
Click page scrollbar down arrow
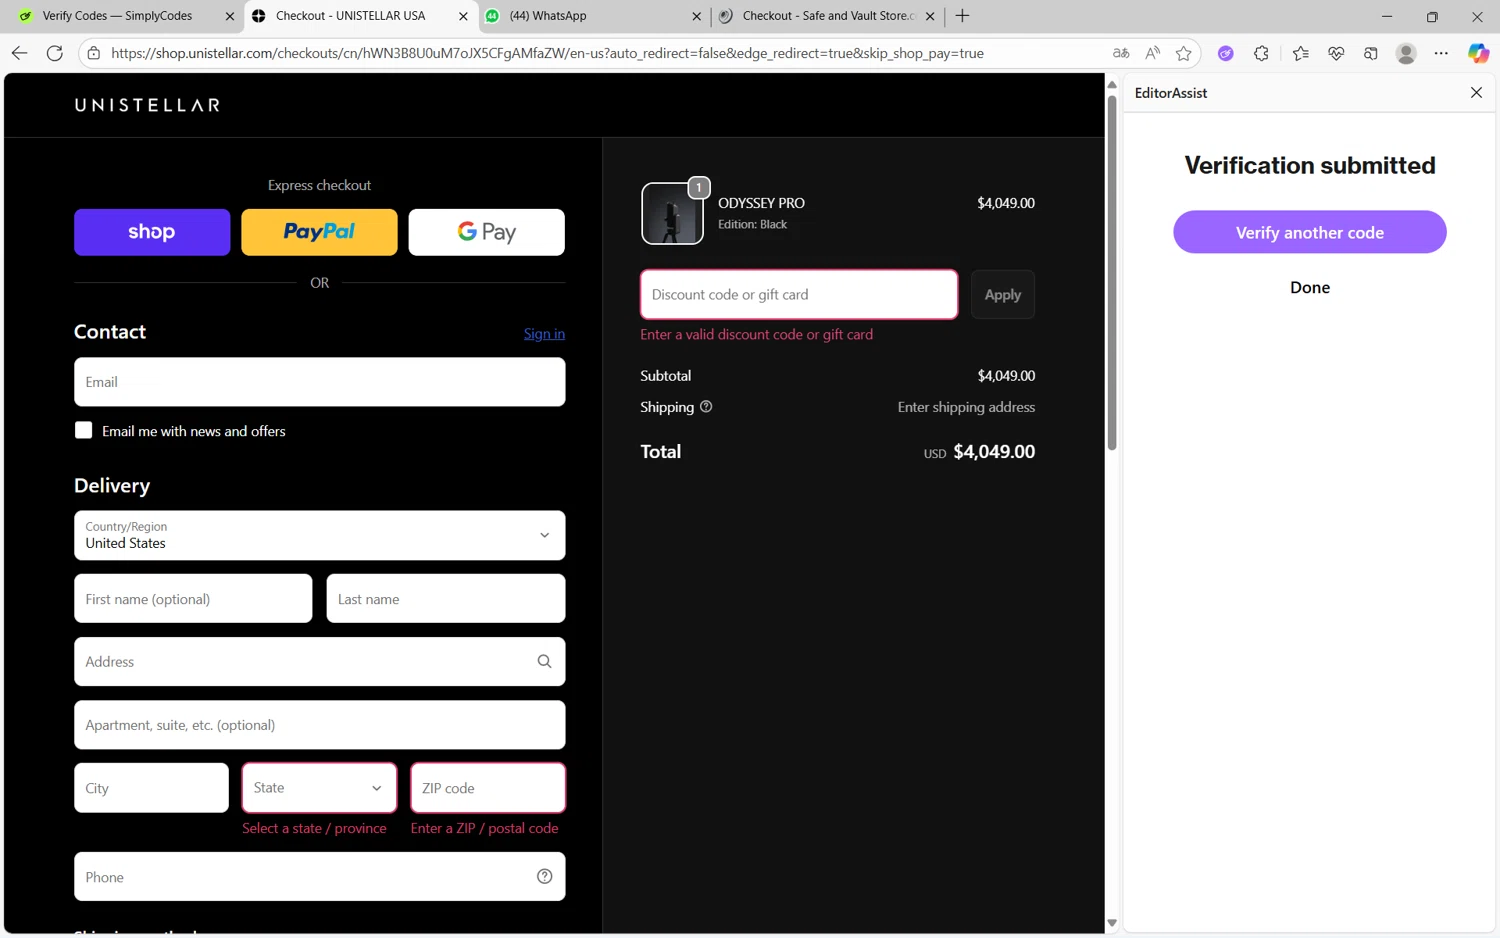point(1112,923)
